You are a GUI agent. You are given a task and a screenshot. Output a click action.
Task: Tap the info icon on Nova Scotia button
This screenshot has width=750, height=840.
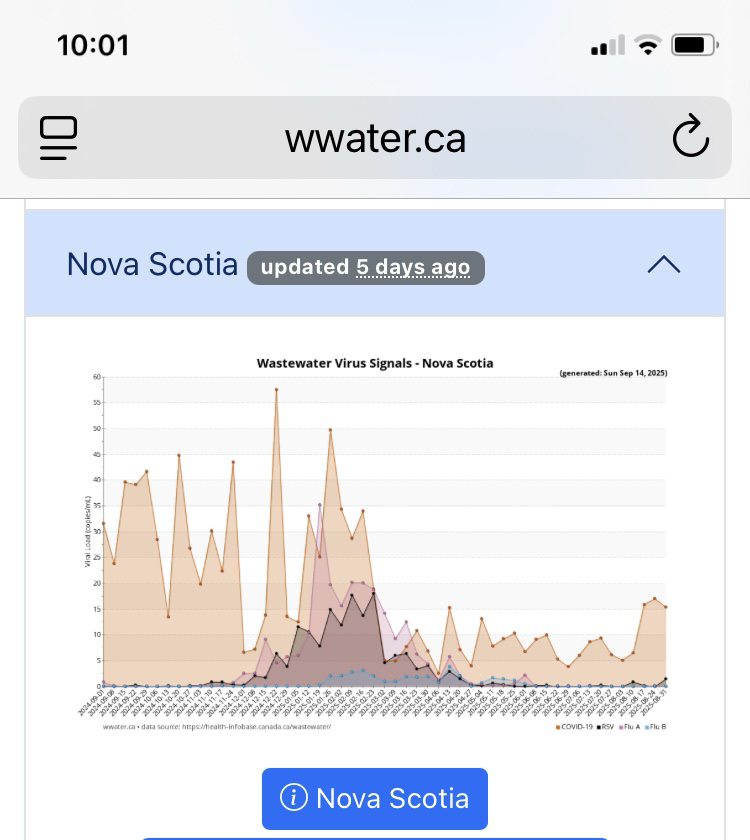point(293,798)
